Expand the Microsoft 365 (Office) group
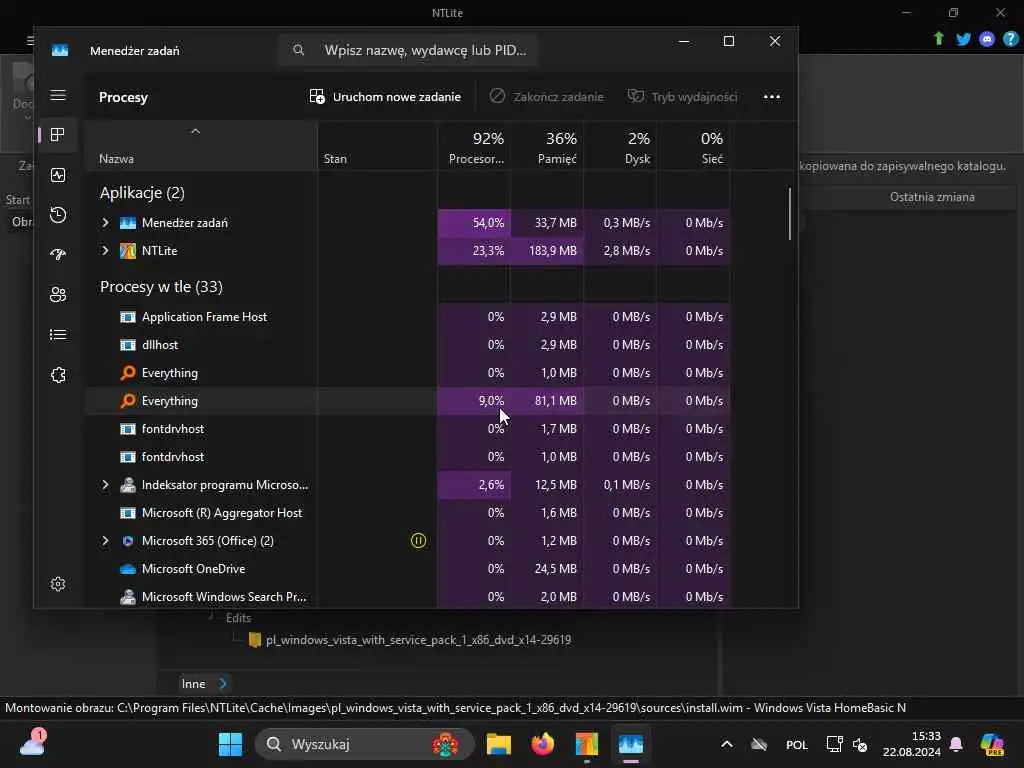Image resolution: width=1024 pixels, height=768 pixels. click(x=105, y=541)
